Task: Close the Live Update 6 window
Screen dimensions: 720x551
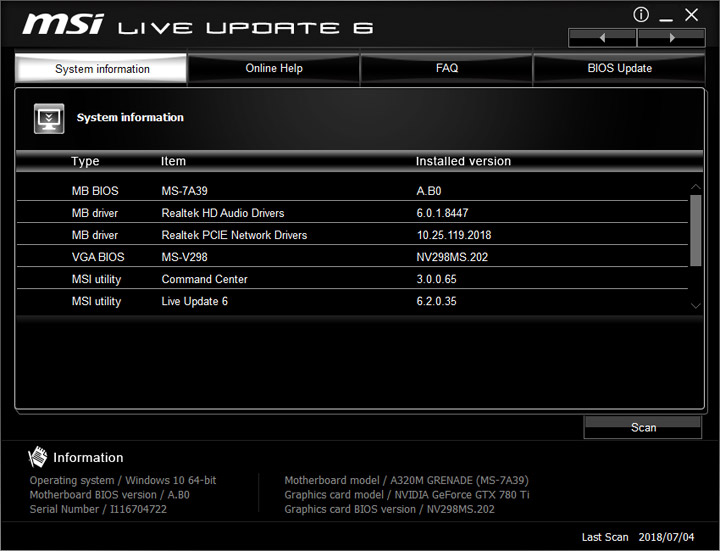Action: pos(691,15)
